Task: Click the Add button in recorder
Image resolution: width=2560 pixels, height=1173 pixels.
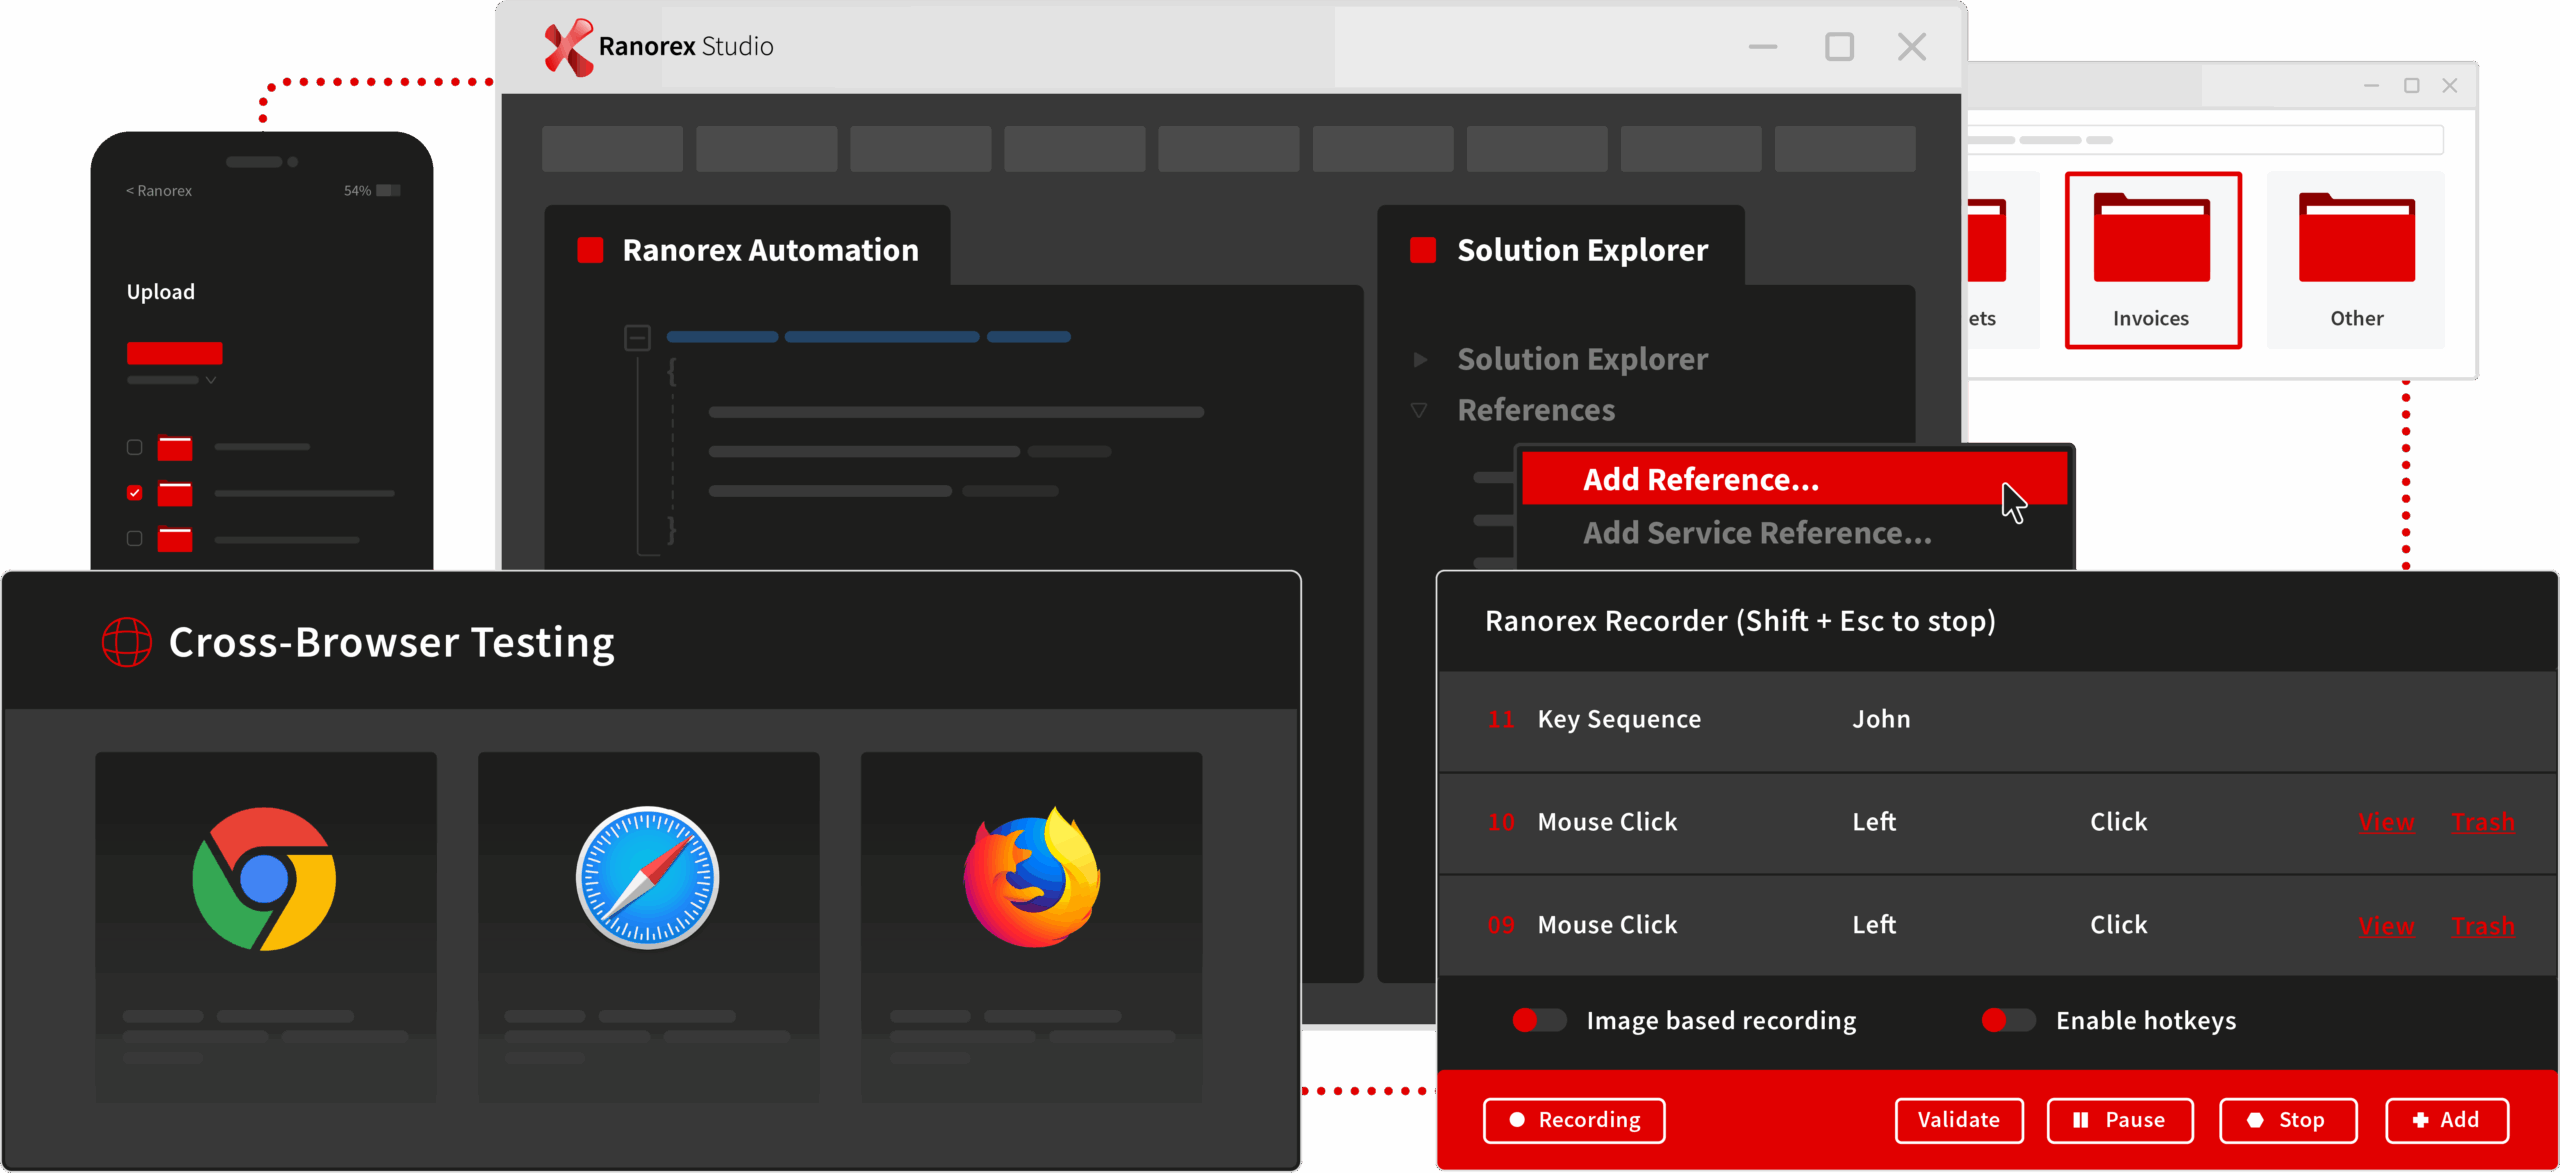Action: [x=2447, y=1120]
